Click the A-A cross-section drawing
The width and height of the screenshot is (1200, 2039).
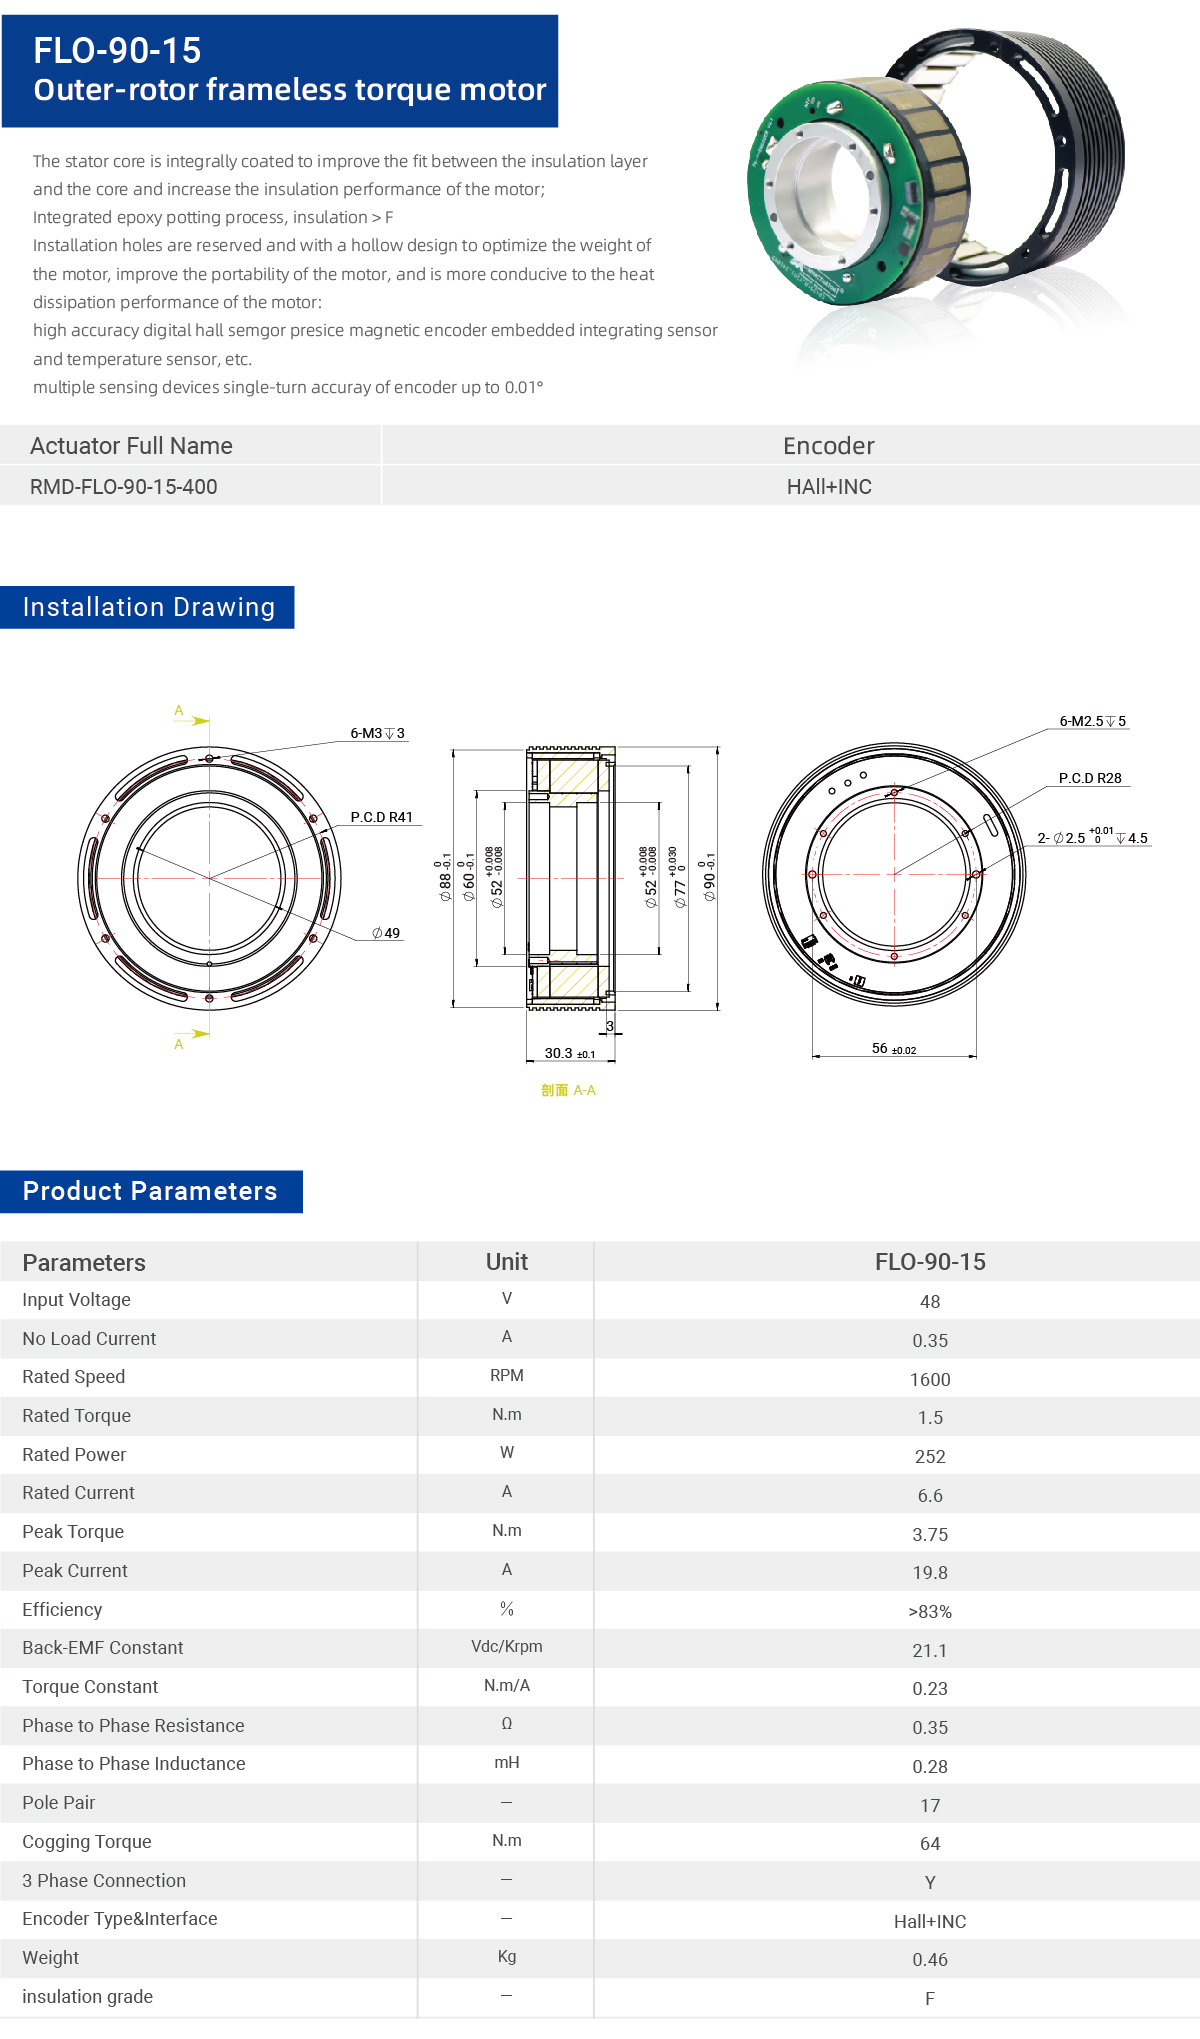click(x=570, y=878)
